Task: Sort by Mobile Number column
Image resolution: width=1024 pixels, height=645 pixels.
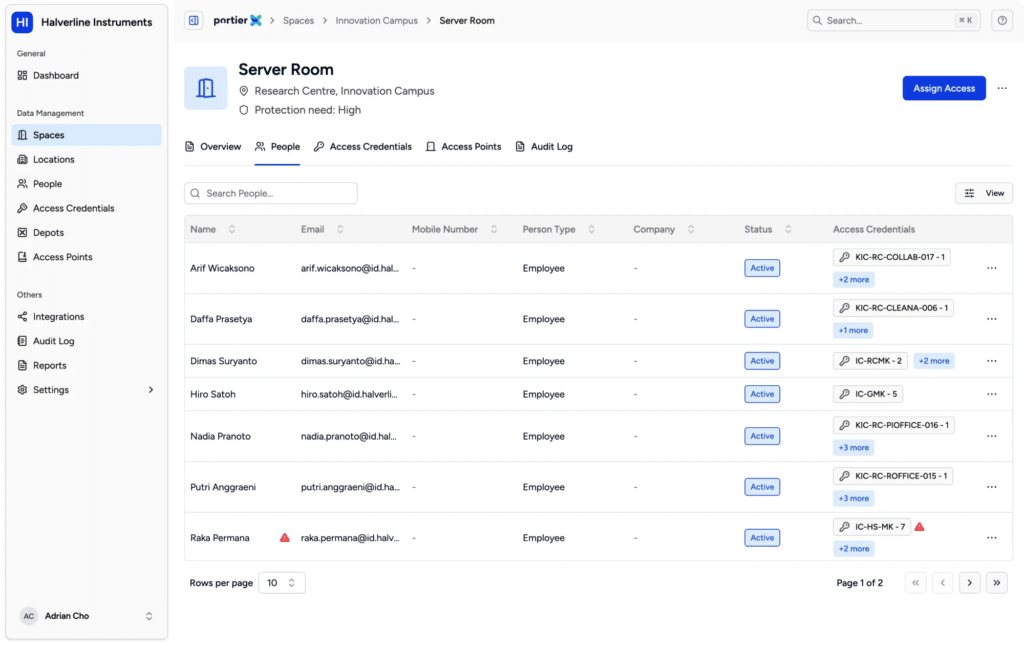Action: pos(494,230)
